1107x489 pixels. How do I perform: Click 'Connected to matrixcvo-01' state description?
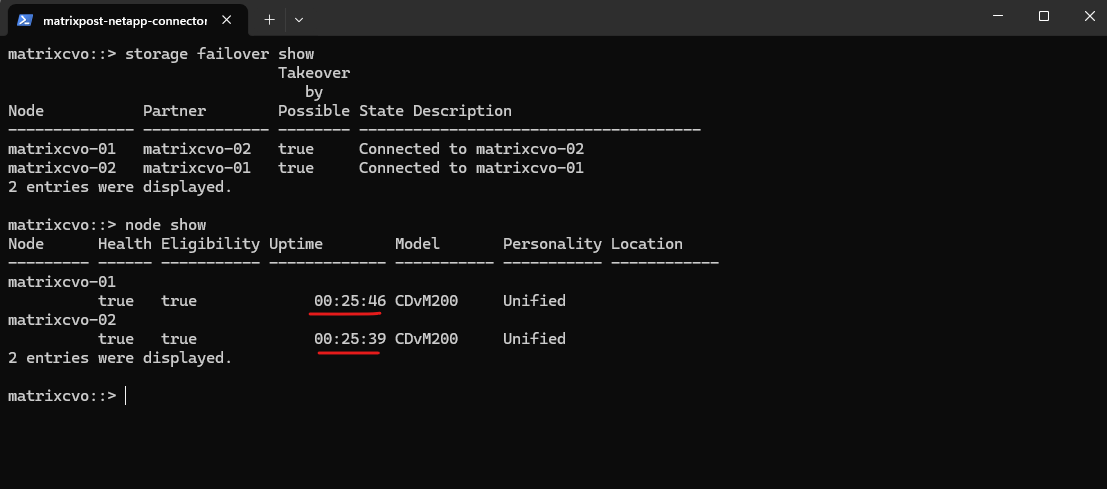[x=471, y=168]
